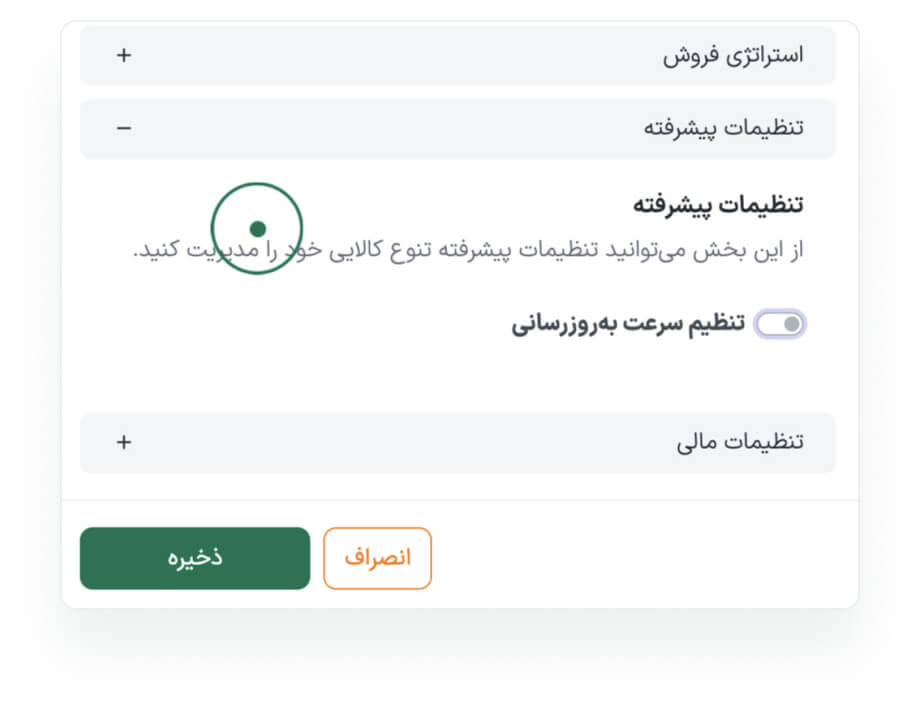Click the grey knob of the update-speed toggle
Viewport: 920px width, 710px height.
pos(791,324)
